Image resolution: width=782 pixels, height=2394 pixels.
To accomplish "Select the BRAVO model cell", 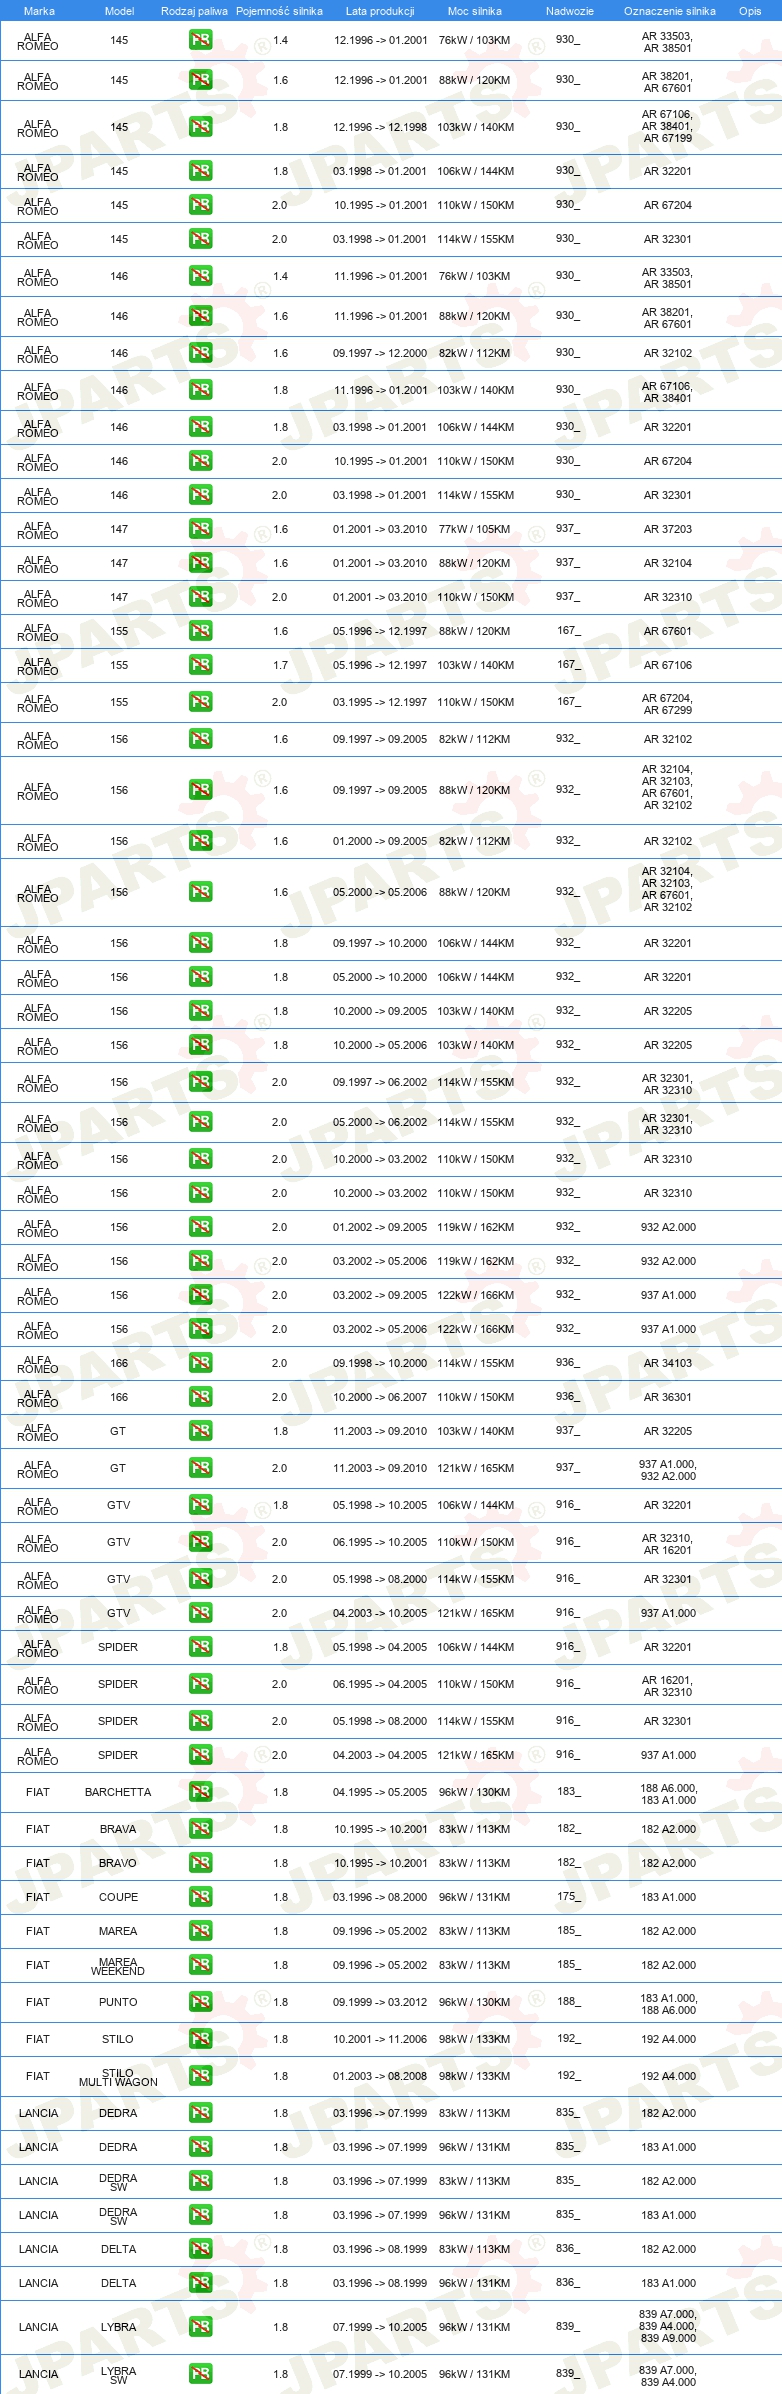I will point(118,1863).
